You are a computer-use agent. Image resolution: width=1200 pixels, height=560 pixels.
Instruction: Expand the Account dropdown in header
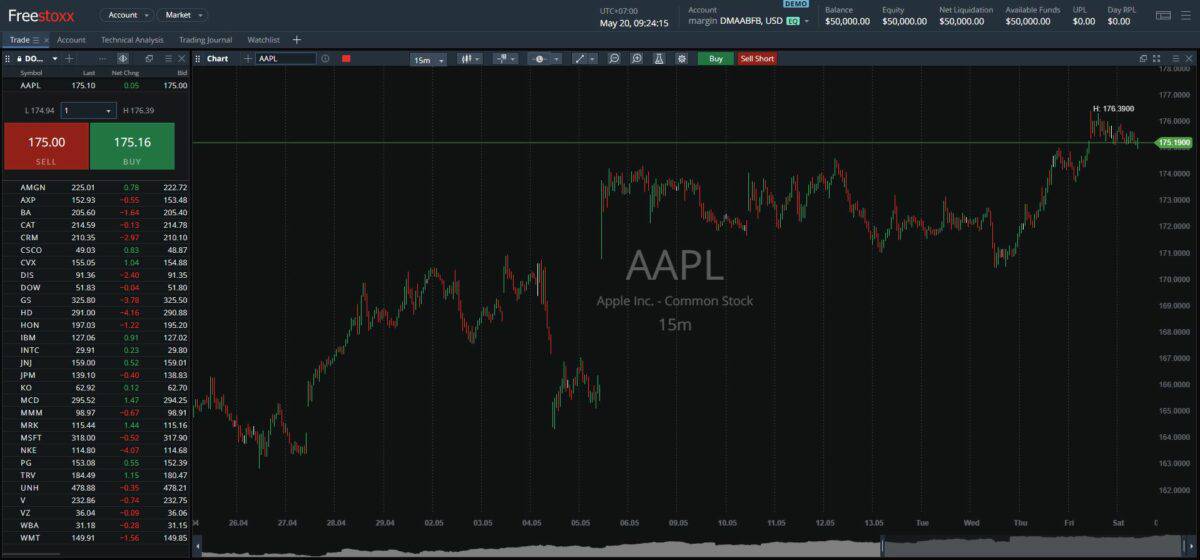[x=126, y=15]
